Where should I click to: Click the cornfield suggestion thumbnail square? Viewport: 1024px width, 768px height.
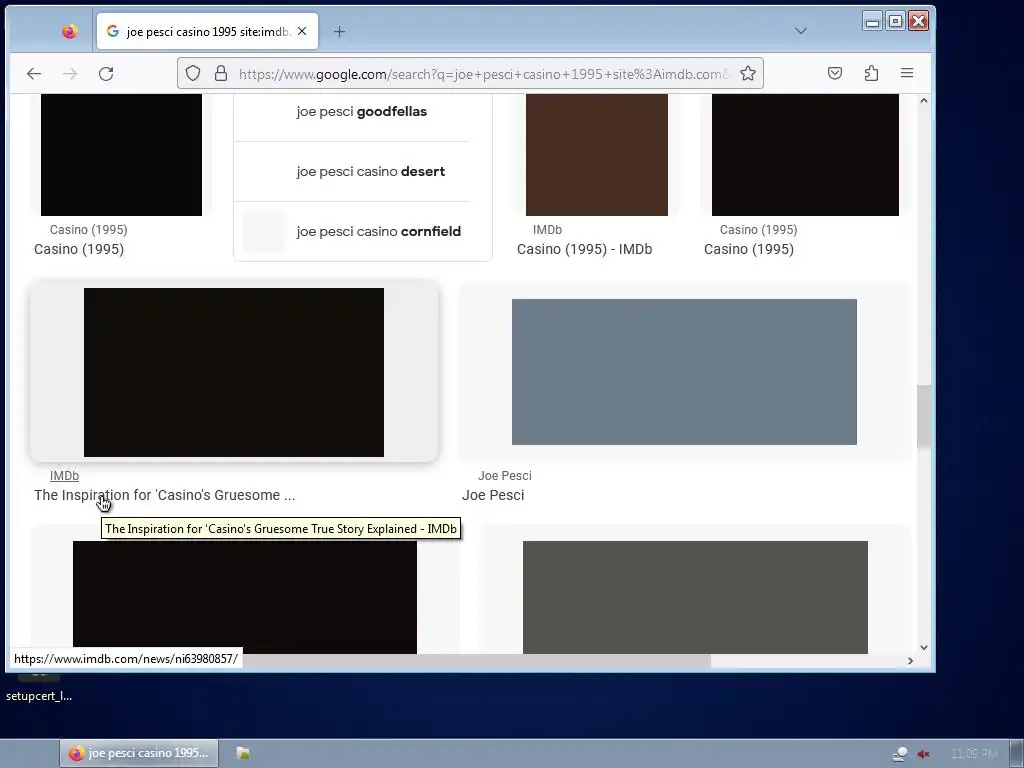(x=264, y=231)
